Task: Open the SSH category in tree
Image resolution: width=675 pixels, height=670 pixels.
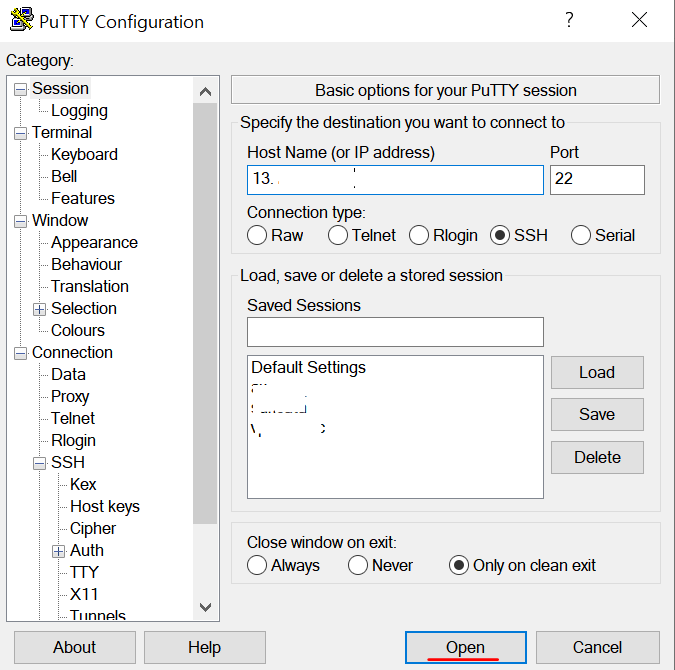Action: (68, 462)
